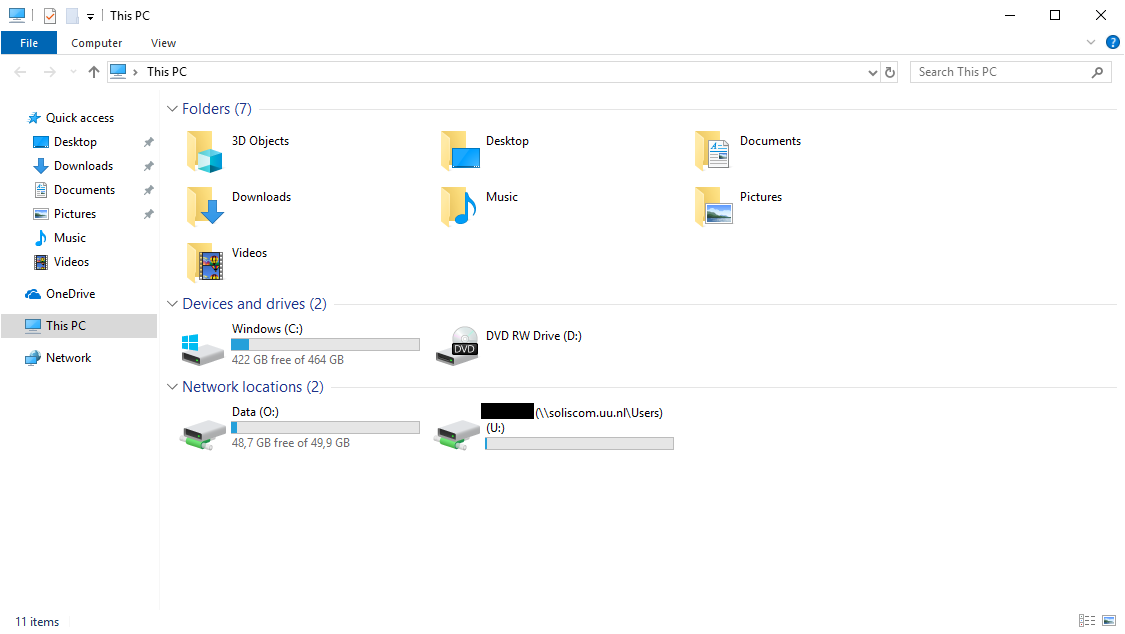1125x634 pixels.
Task: Collapse the Devices and drives group
Action: click(172, 304)
